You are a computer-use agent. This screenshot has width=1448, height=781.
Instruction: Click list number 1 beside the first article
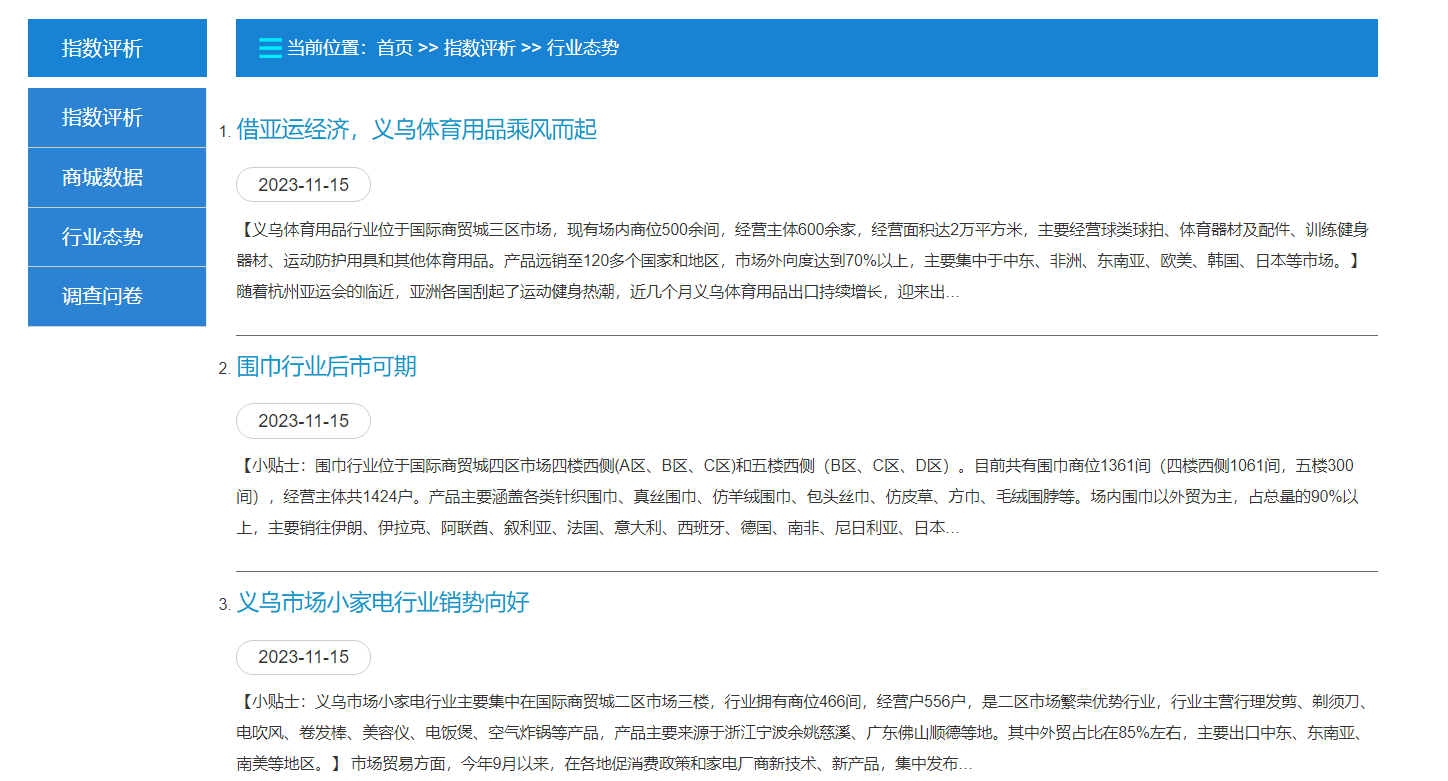coord(225,132)
